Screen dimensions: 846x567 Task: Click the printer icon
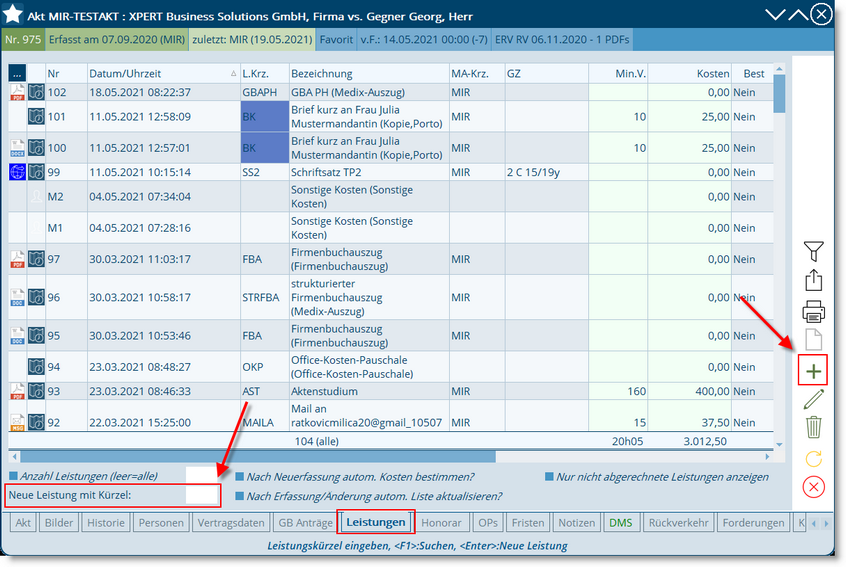pyautogui.click(x=813, y=311)
